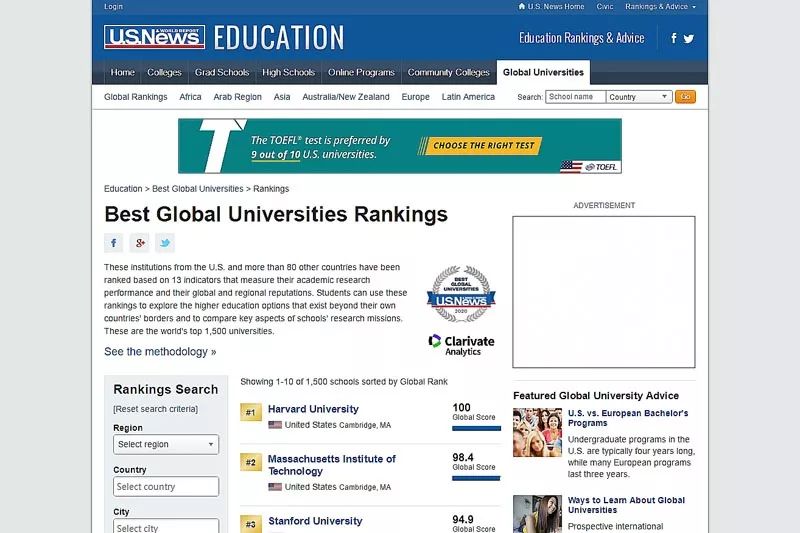This screenshot has height=533, width=800.
Task: Click the US flag under Harvard University
Action: pyautogui.click(x=275, y=425)
